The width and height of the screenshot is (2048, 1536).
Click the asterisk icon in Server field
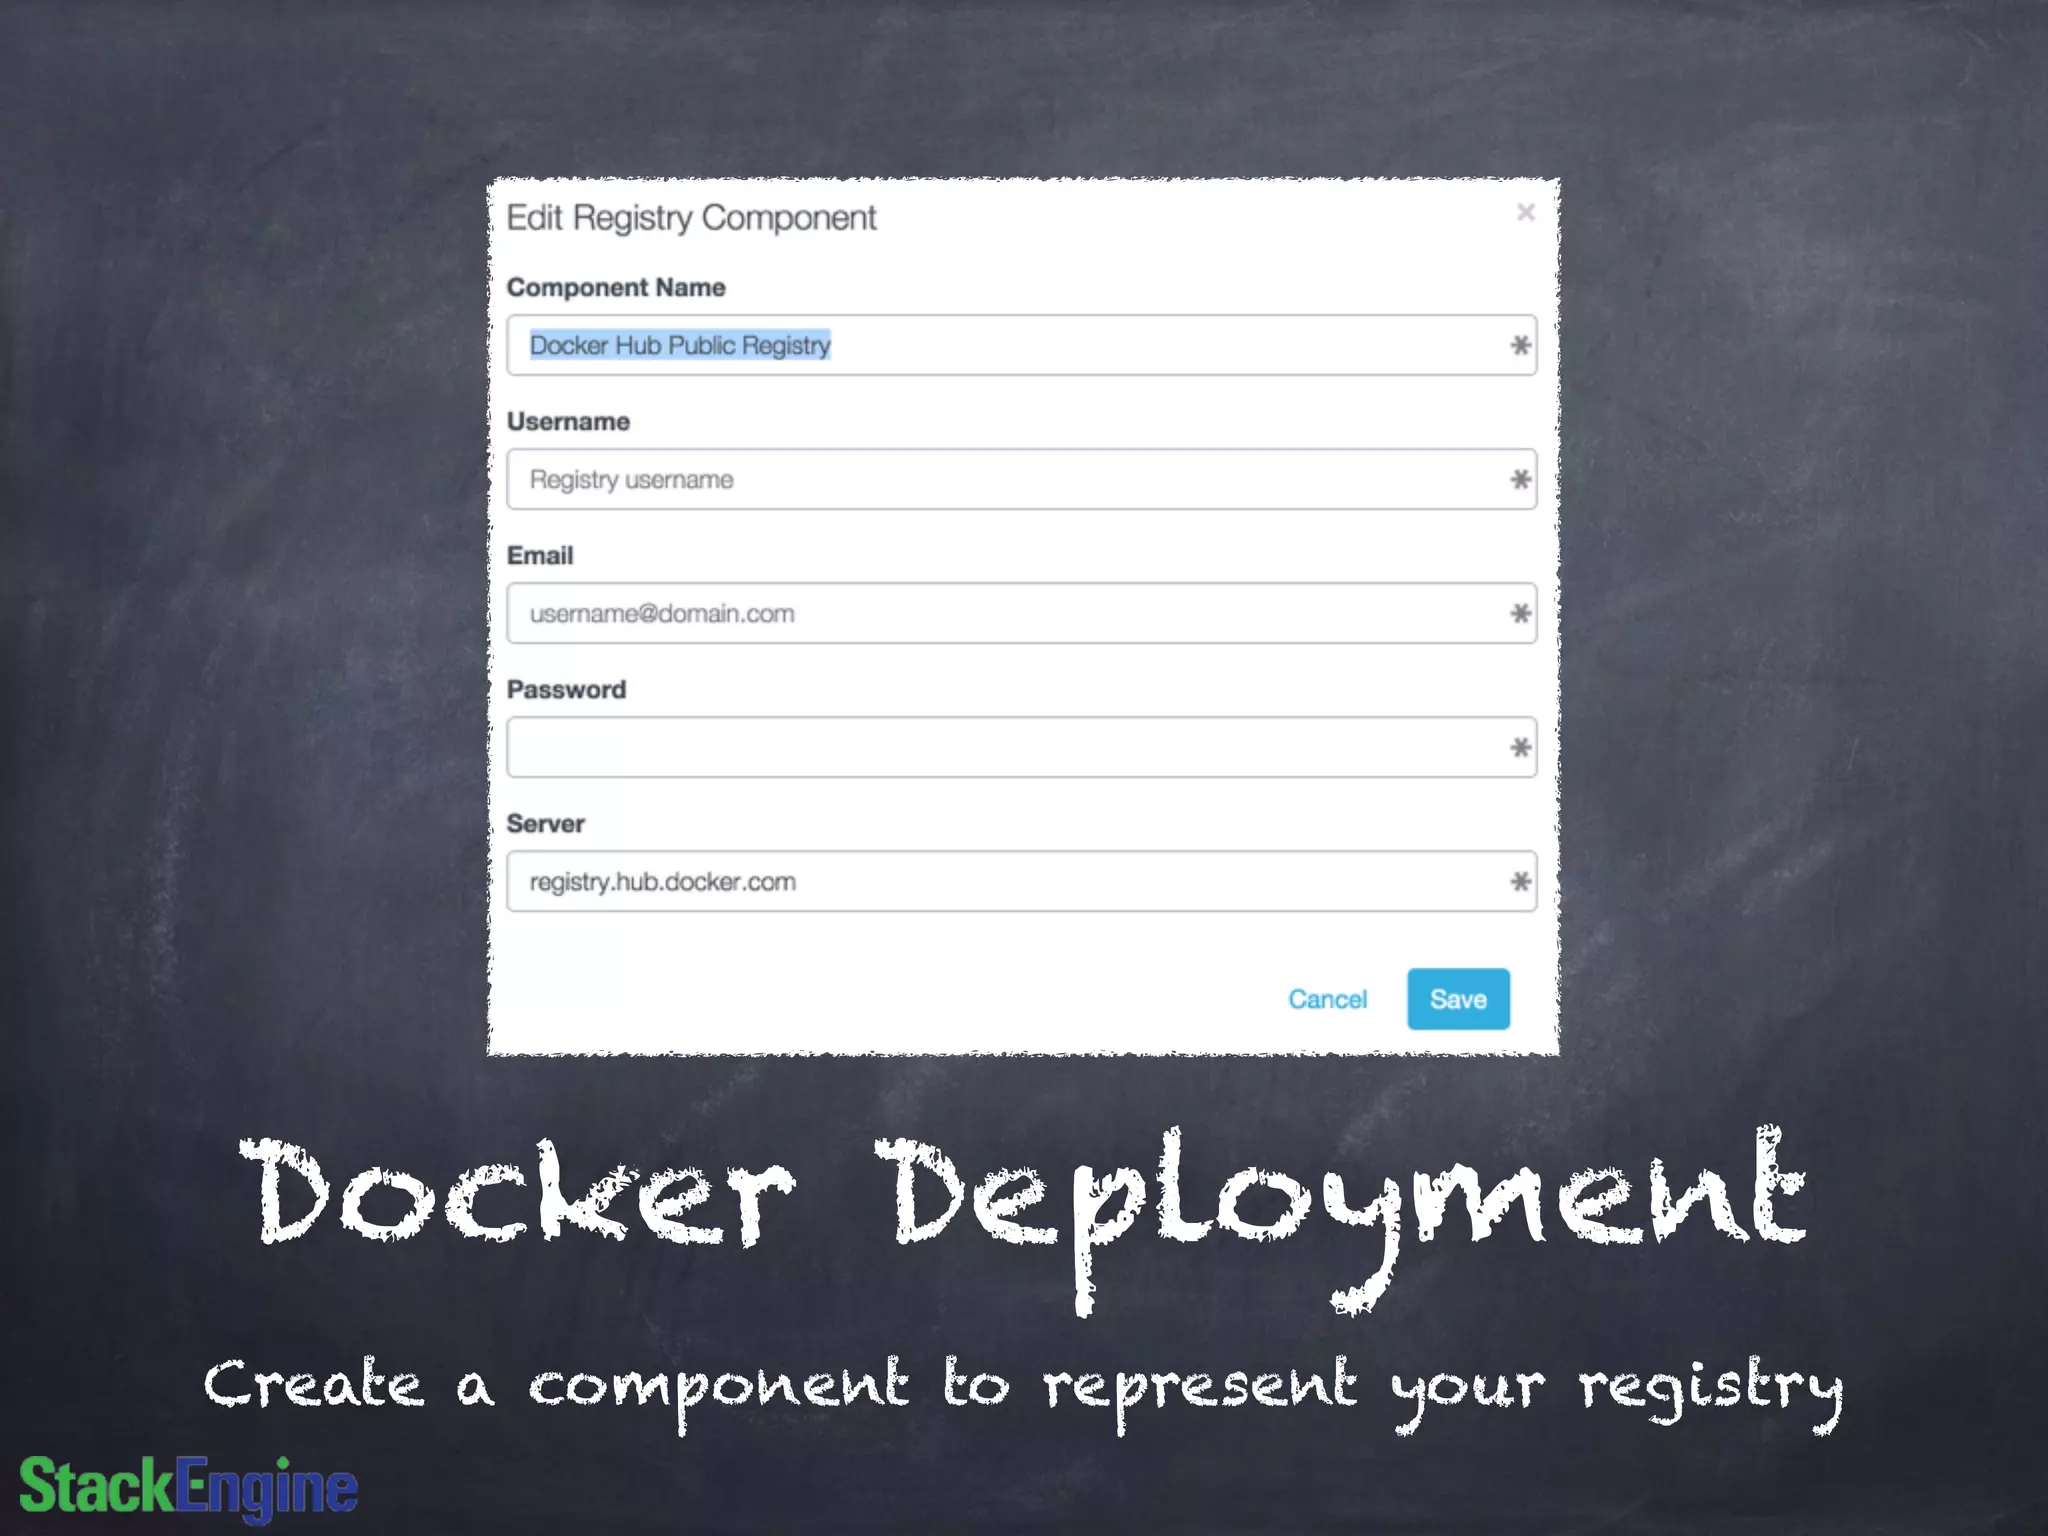click(x=1520, y=881)
